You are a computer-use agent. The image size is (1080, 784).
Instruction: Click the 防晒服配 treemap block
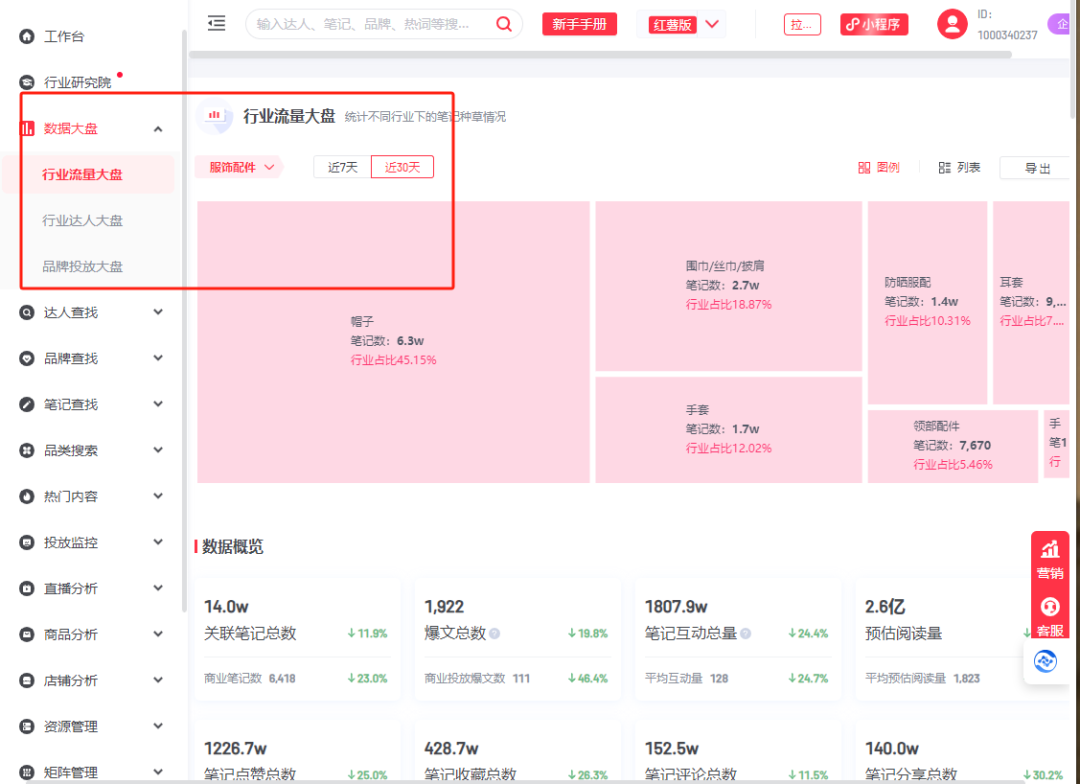[927, 302]
